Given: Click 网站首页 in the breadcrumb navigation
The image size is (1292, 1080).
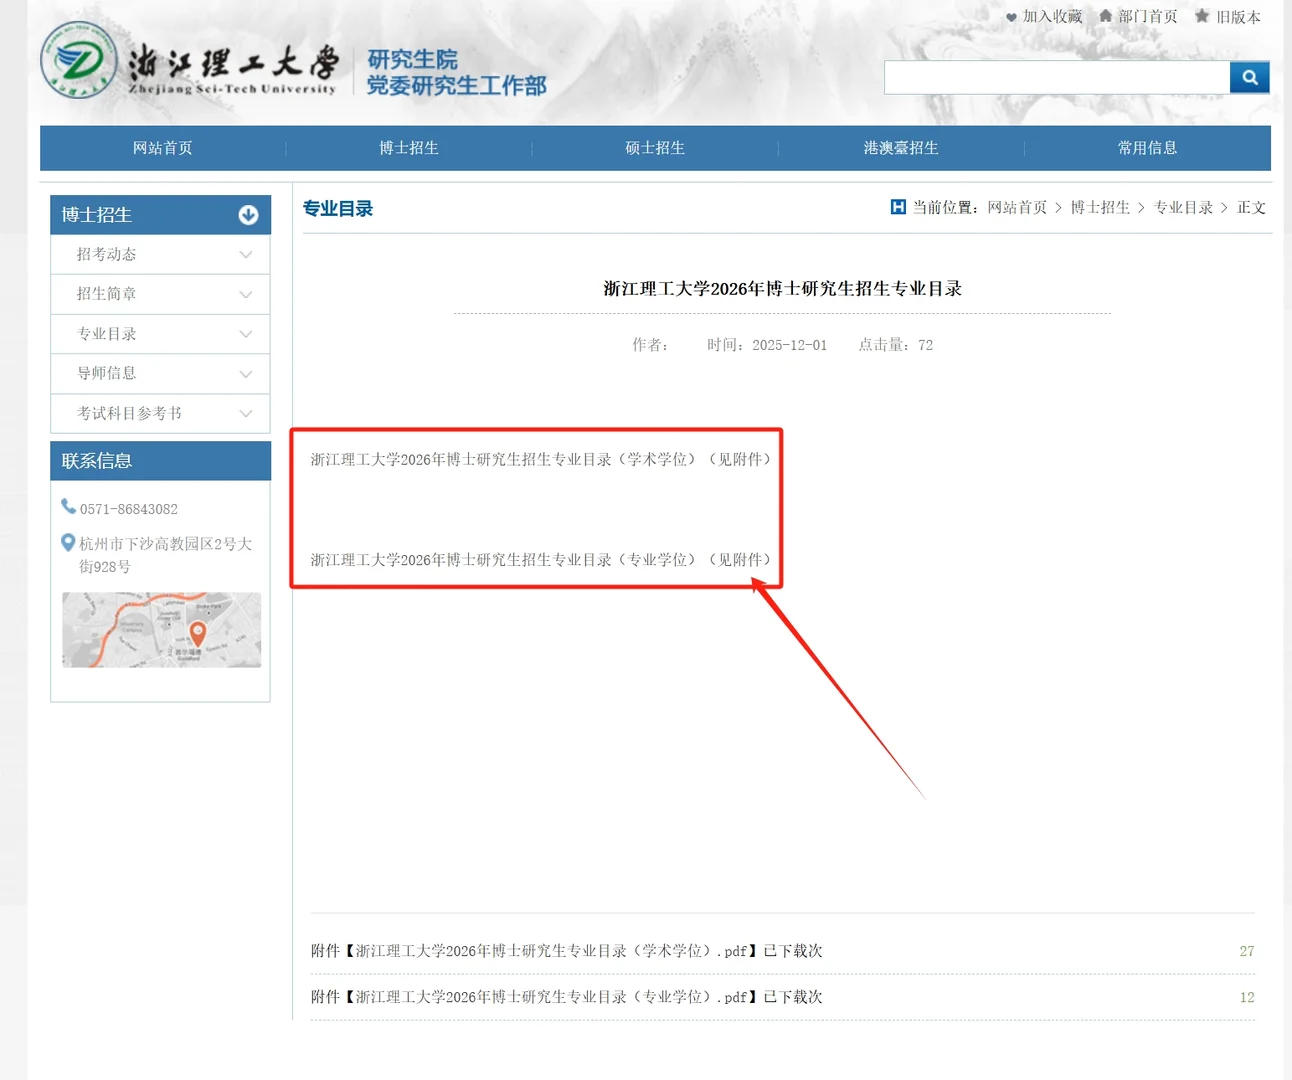Looking at the screenshot, I should (1016, 207).
